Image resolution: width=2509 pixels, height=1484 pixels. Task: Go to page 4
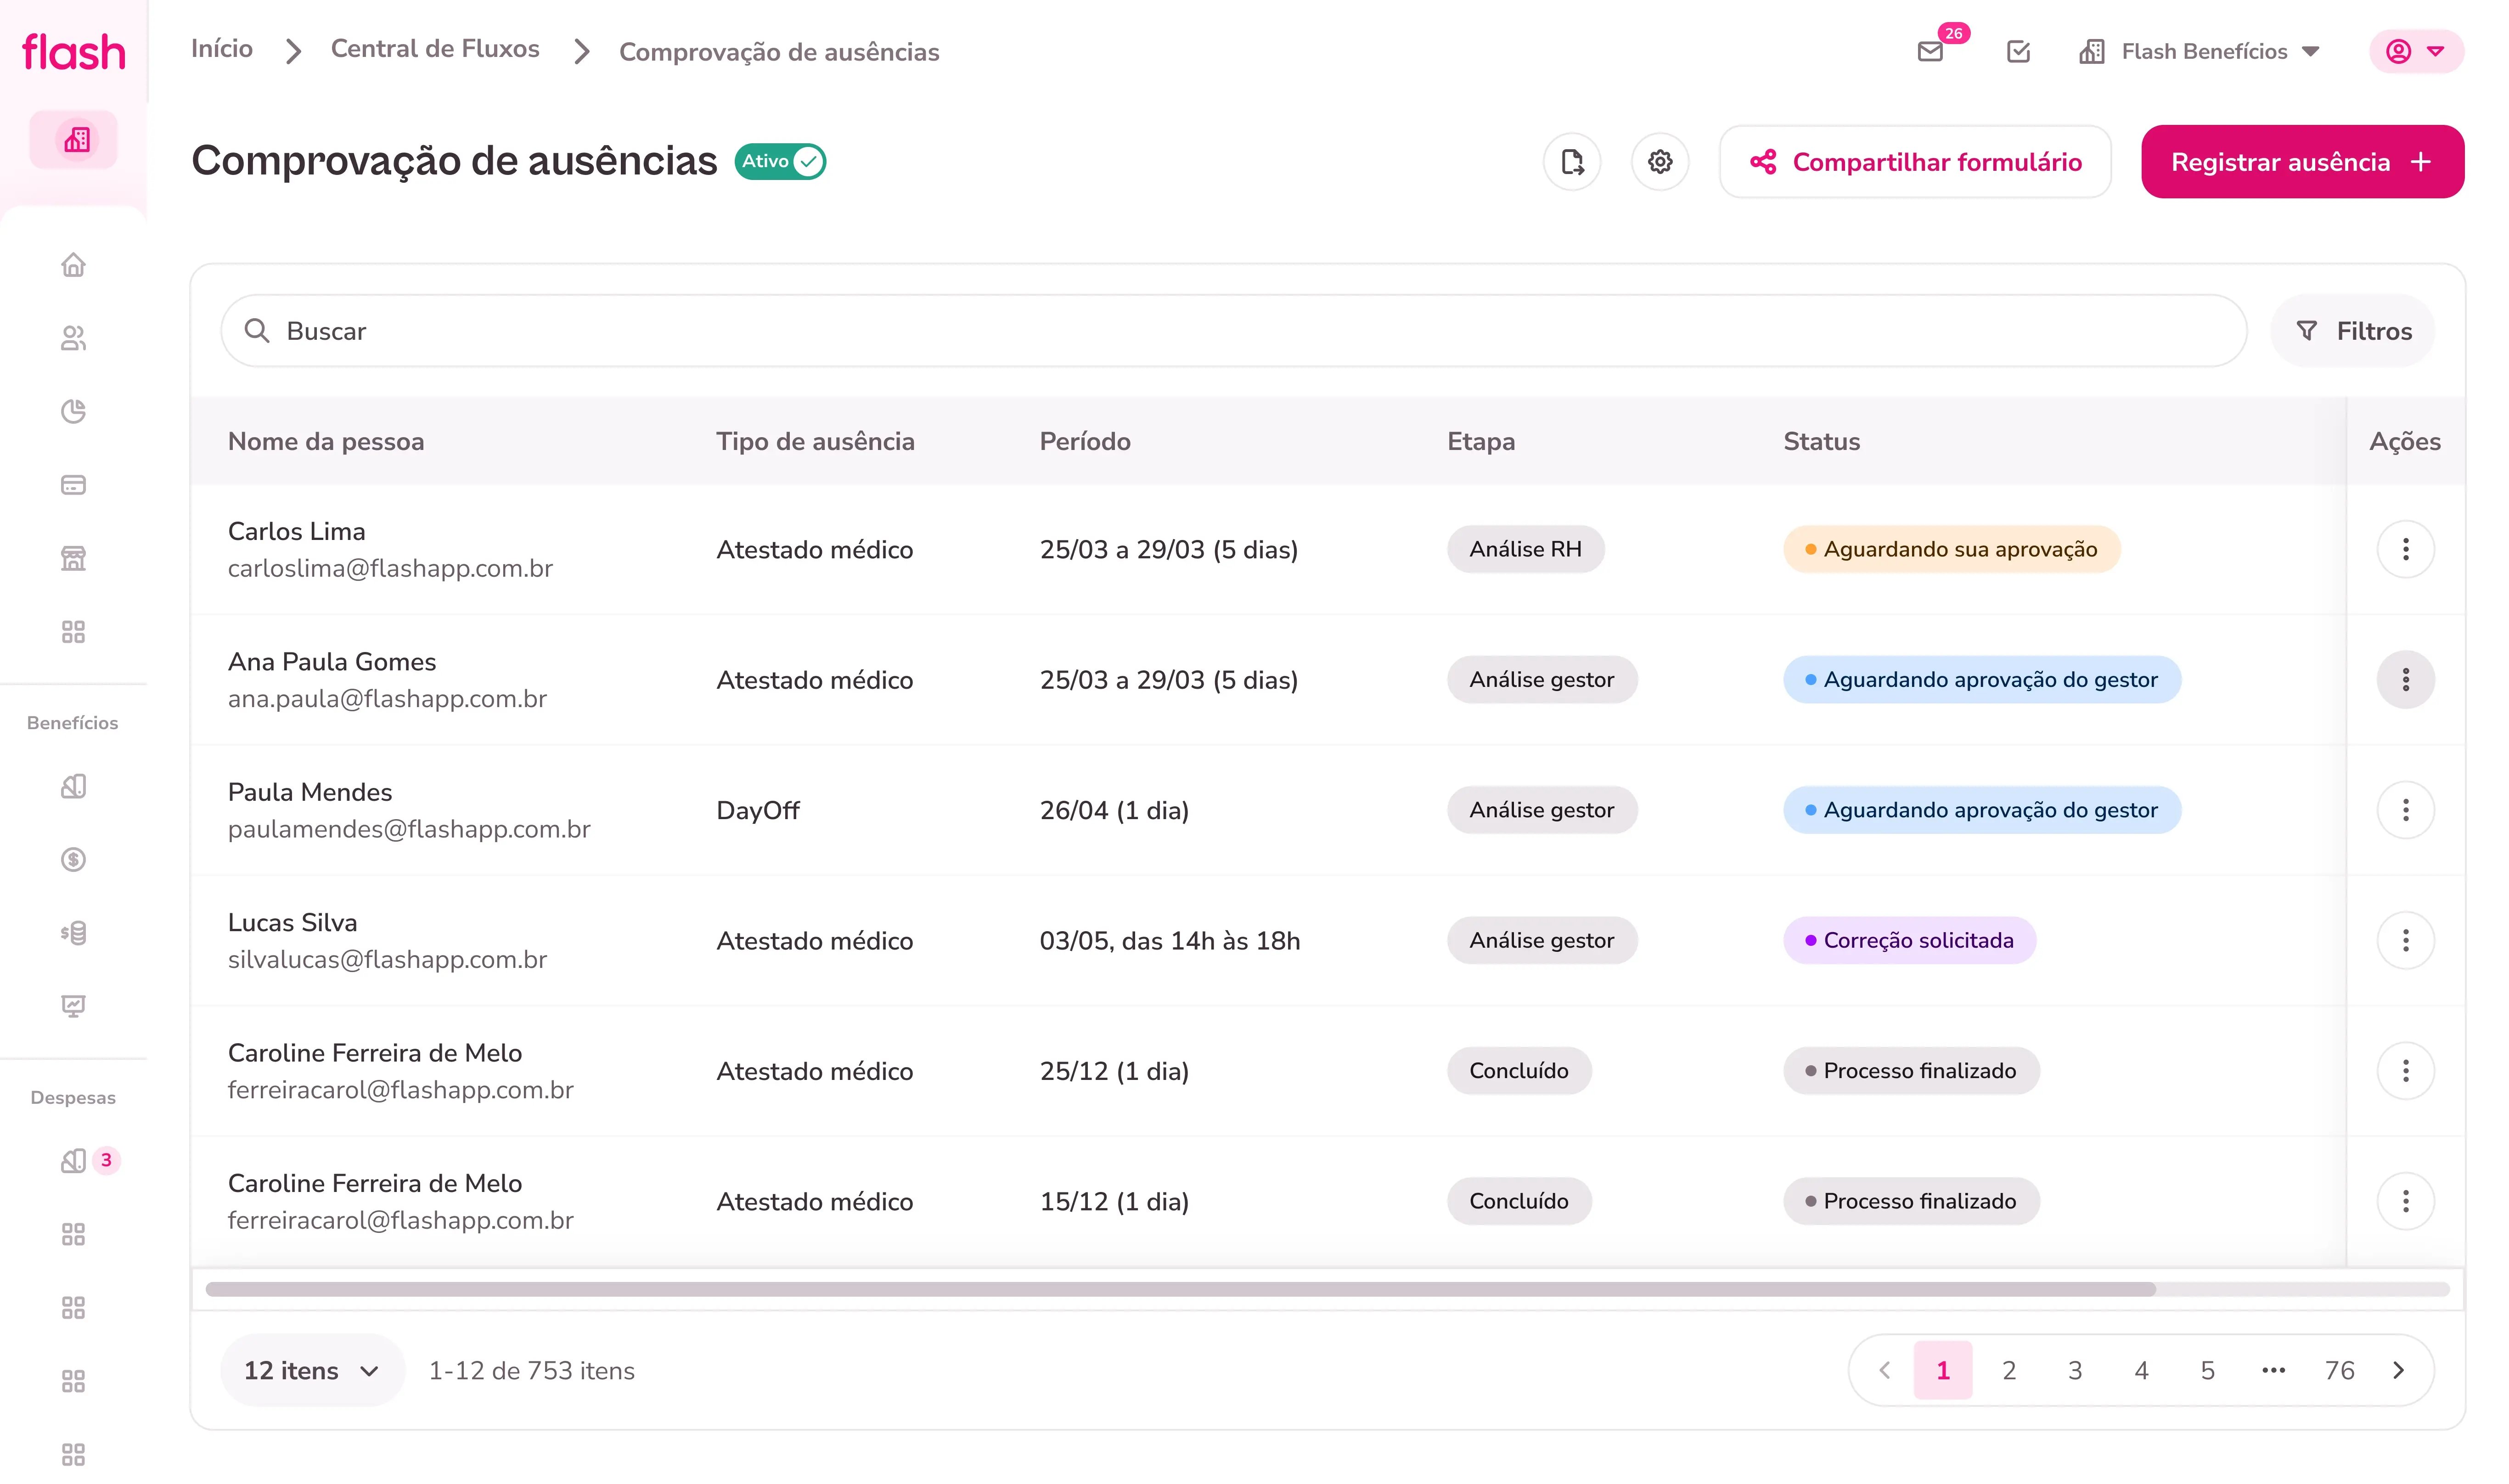(x=2141, y=1370)
